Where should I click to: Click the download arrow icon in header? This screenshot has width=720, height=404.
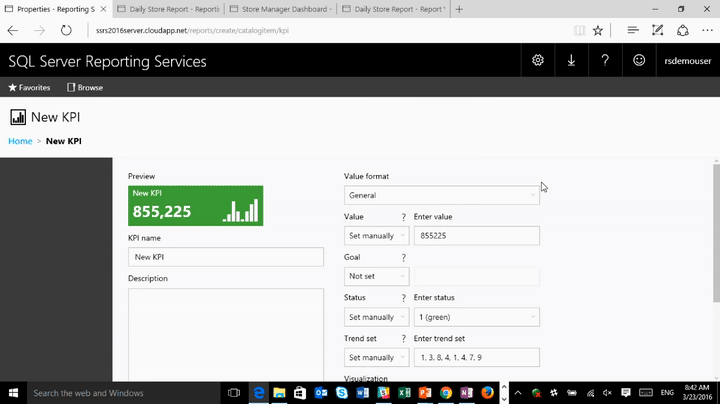click(571, 60)
